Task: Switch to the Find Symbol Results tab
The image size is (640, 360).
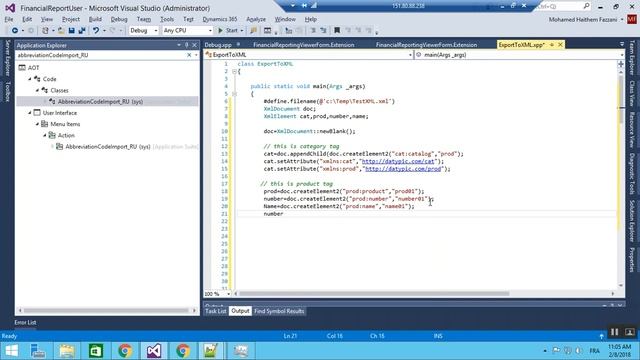Action: pos(279,311)
